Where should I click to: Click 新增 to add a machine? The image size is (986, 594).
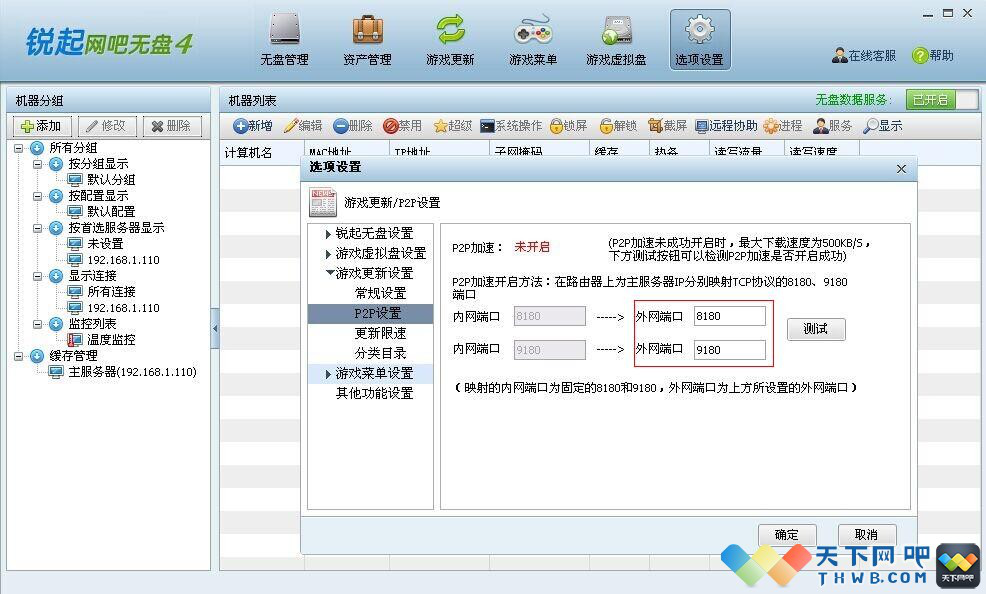point(253,126)
